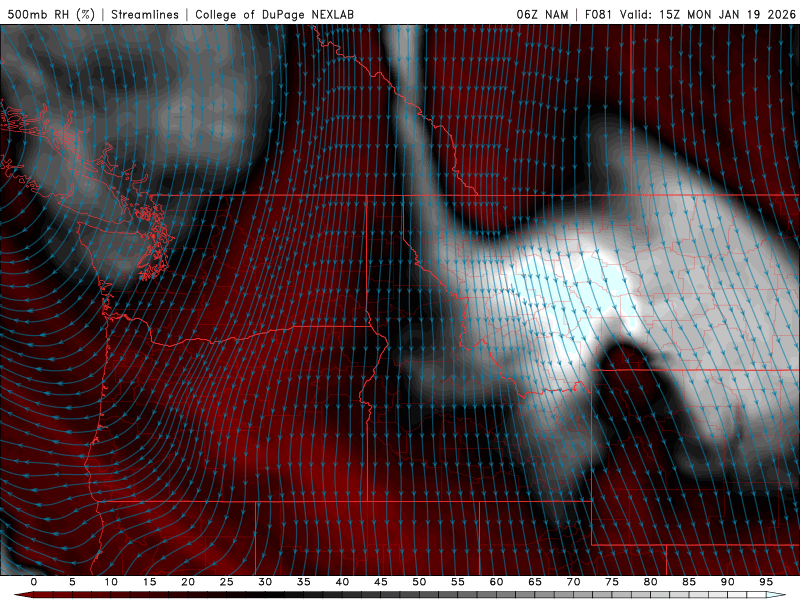Click the colorbar label '80'
This screenshot has width=800, height=600.
(651, 582)
